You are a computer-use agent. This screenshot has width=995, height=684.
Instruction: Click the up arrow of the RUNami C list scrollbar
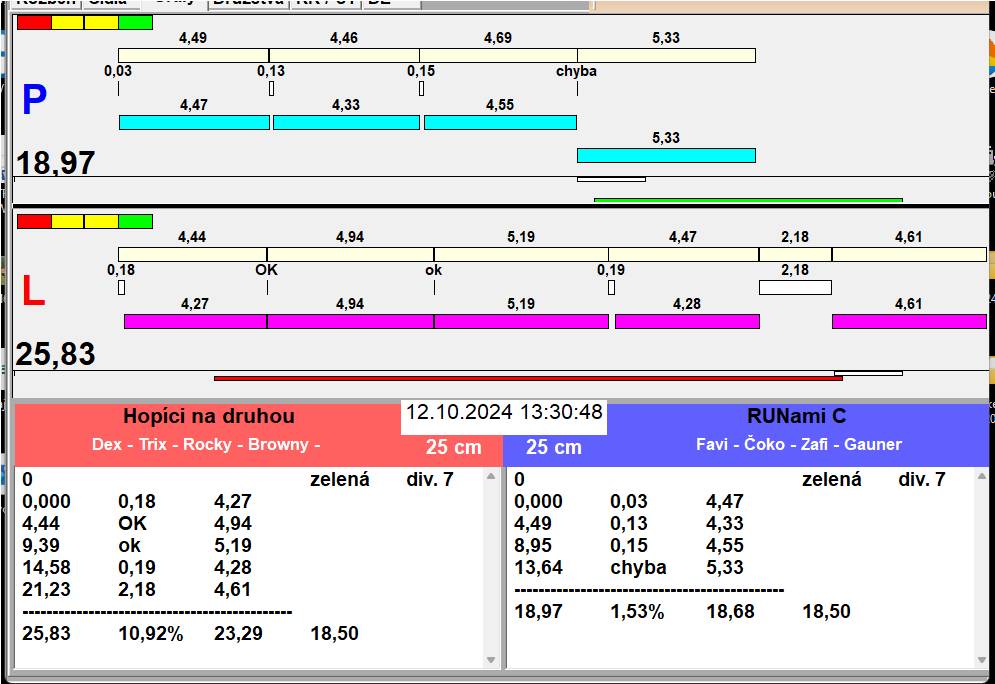pos(982,476)
